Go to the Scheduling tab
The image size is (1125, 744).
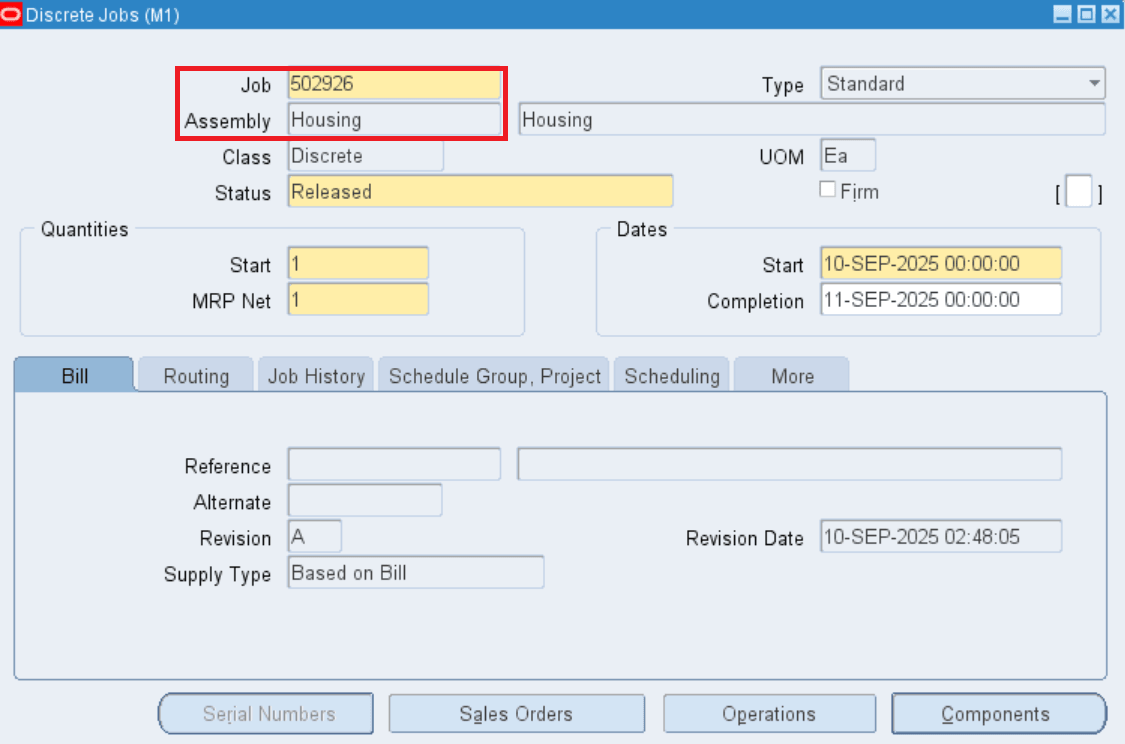(672, 376)
